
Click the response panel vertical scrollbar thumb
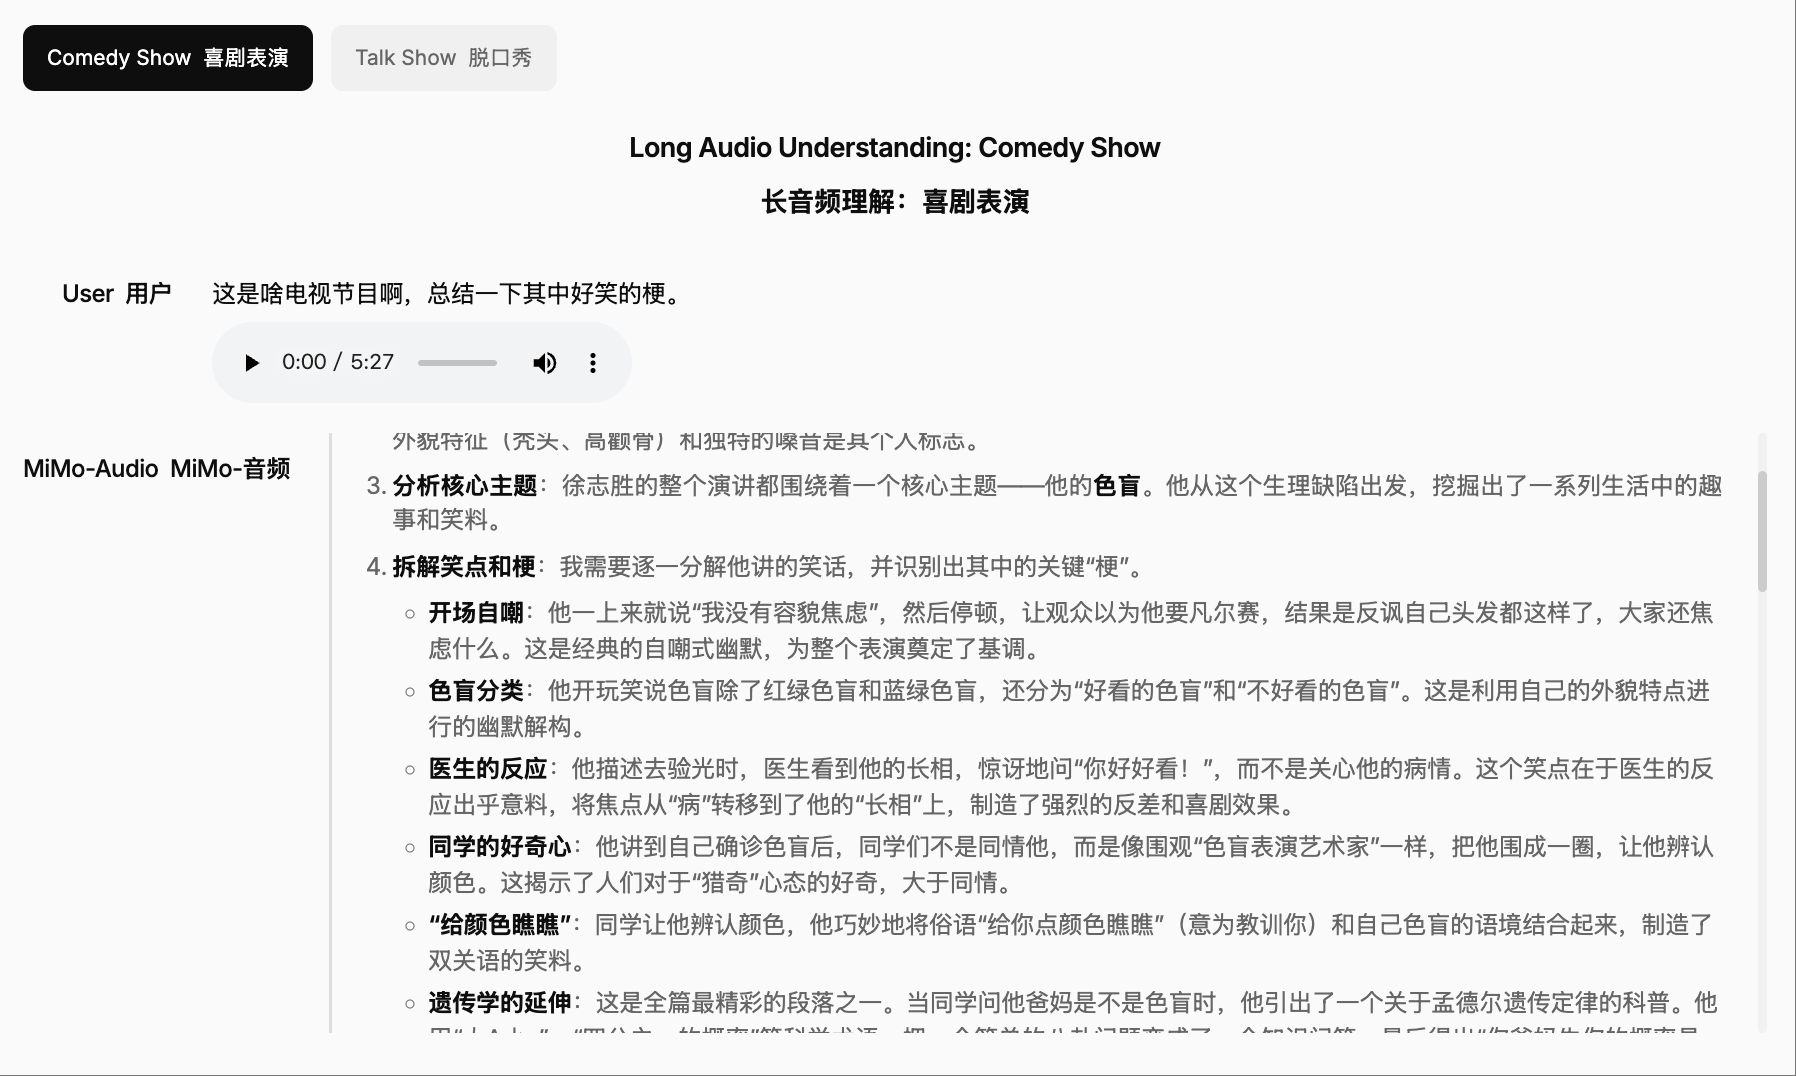click(x=1761, y=530)
